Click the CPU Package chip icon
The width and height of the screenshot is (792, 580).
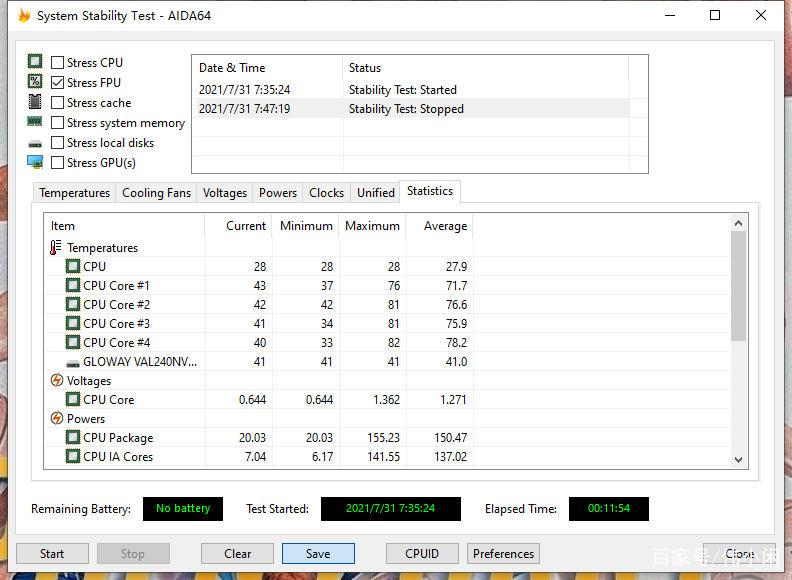click(x=72, y=437)
